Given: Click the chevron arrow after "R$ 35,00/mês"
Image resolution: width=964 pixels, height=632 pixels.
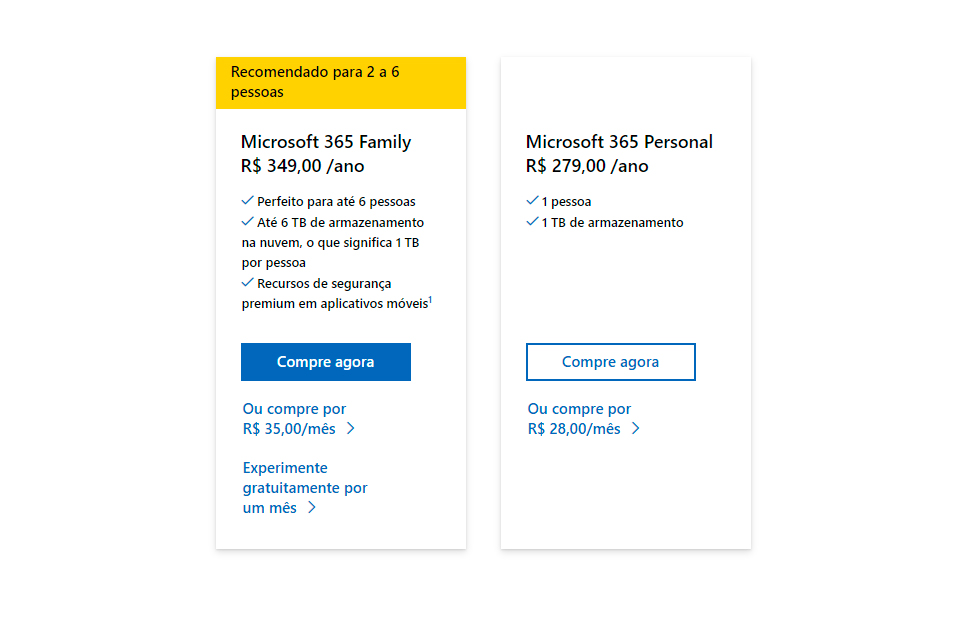Looking at the screenshot, I should point(351,429).
